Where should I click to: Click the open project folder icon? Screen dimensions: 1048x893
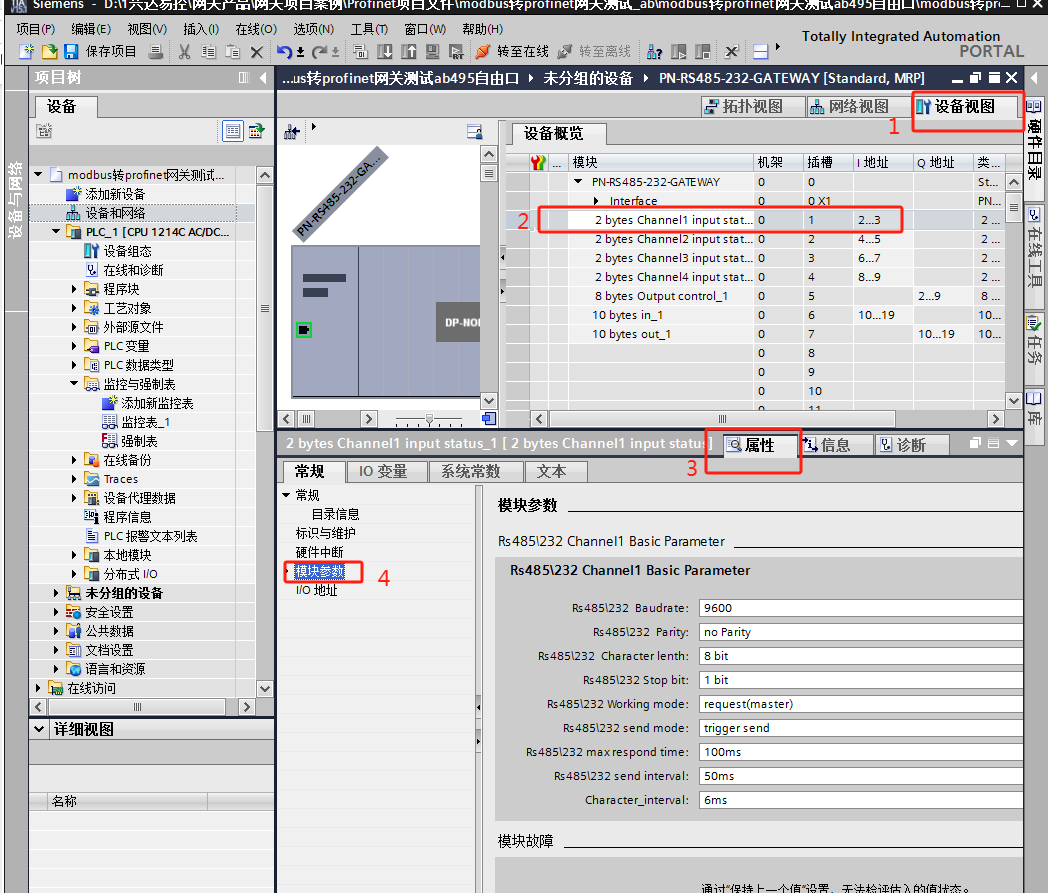click(x=49, y=51)
